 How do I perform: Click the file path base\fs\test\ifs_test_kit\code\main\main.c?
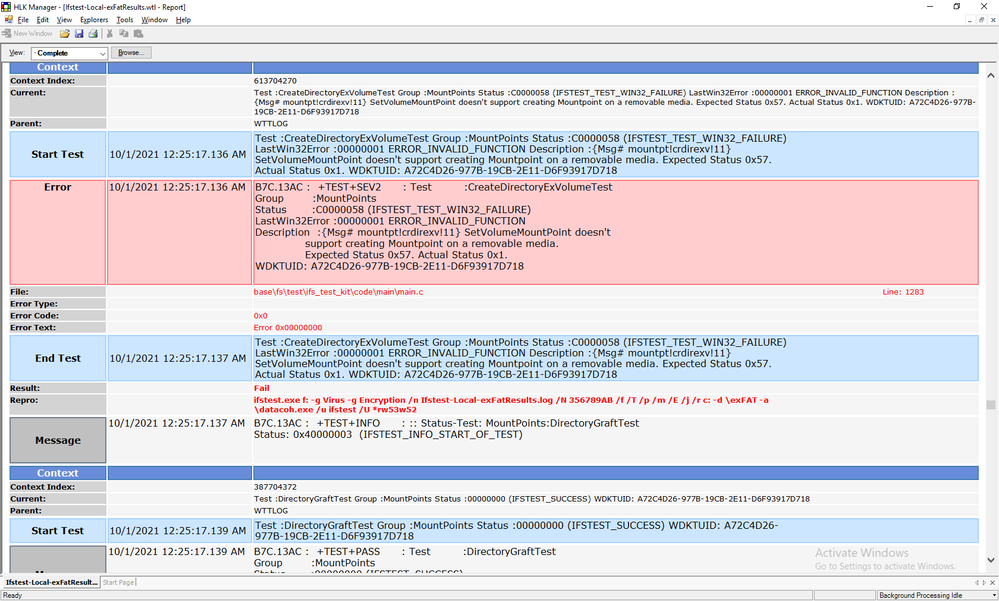338,292
